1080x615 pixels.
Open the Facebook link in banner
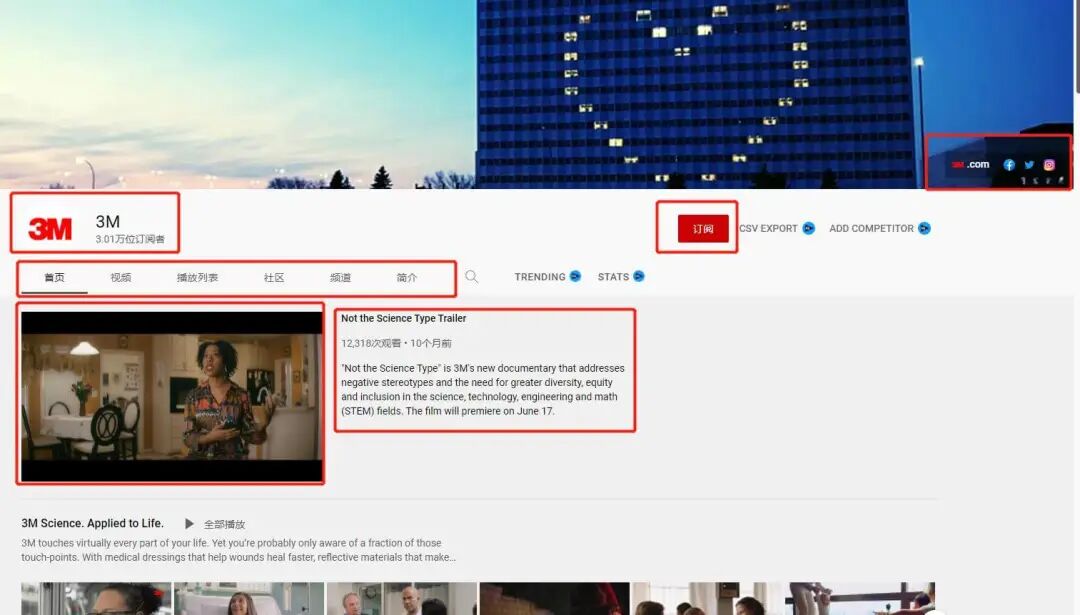coord(1008,165)
